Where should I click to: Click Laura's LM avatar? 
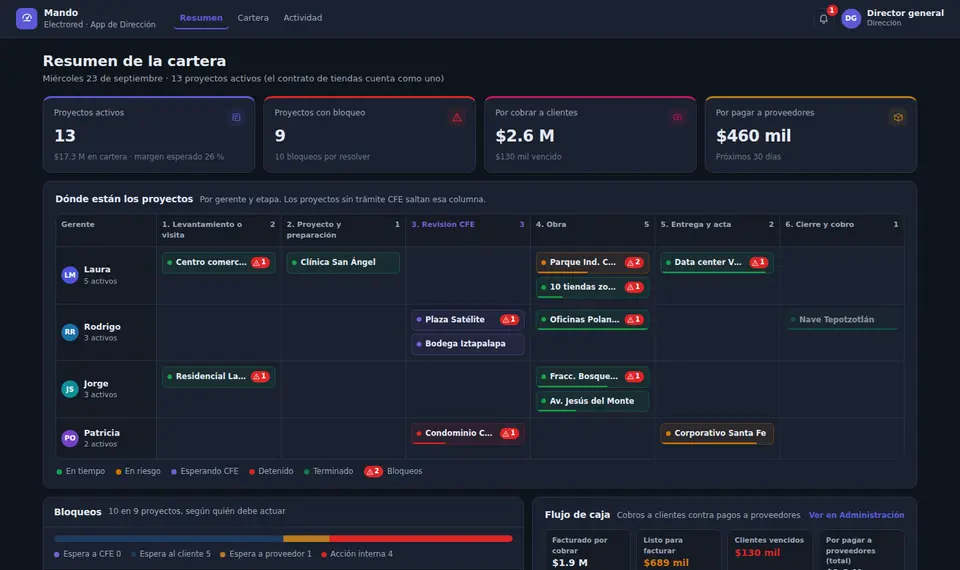(70, 275)
